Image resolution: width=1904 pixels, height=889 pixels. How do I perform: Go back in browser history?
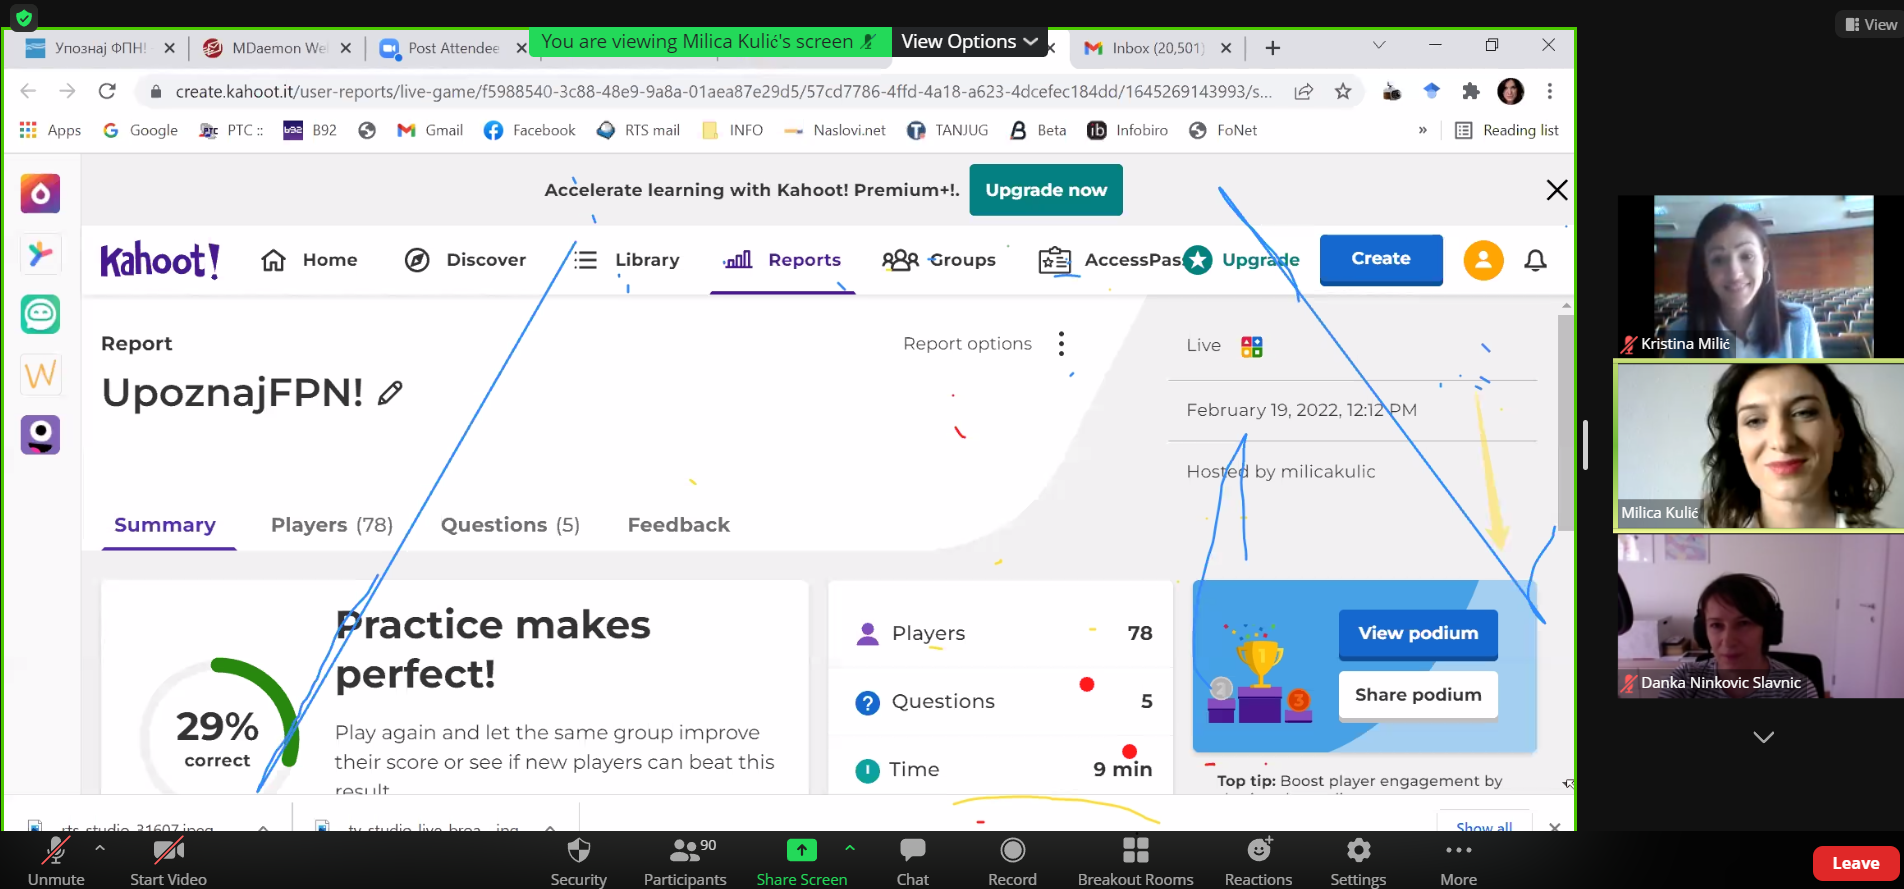(x=28, y=91)
